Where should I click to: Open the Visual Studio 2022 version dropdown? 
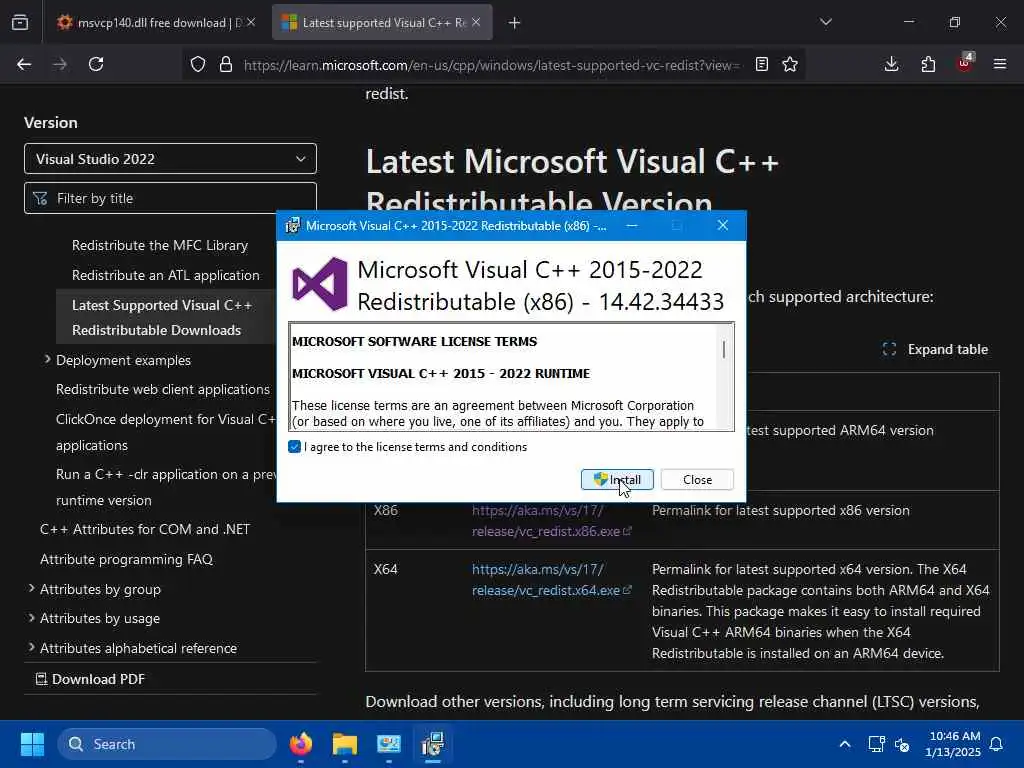170,159
